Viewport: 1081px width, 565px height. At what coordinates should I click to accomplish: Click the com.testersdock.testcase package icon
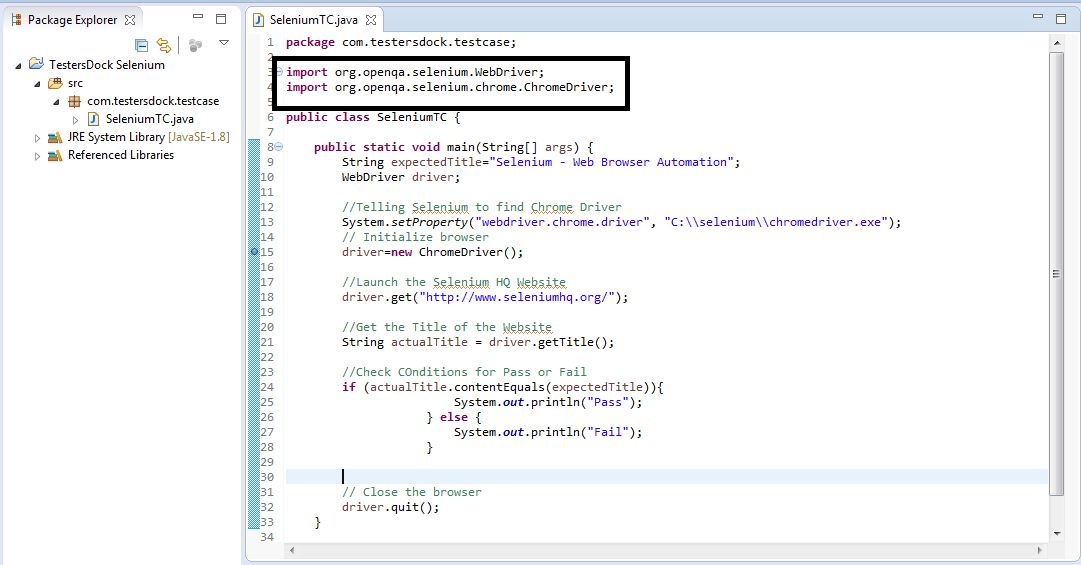pyautogui.click(x=74, y=101)
